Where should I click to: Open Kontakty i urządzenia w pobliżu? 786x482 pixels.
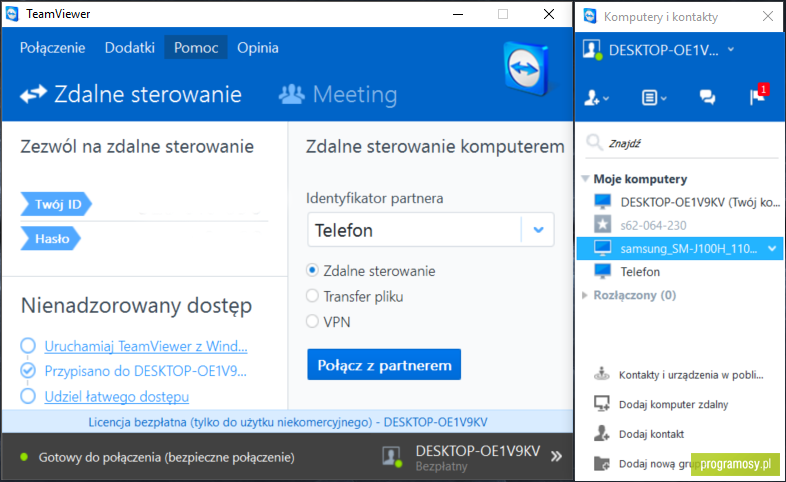[691, 375]
